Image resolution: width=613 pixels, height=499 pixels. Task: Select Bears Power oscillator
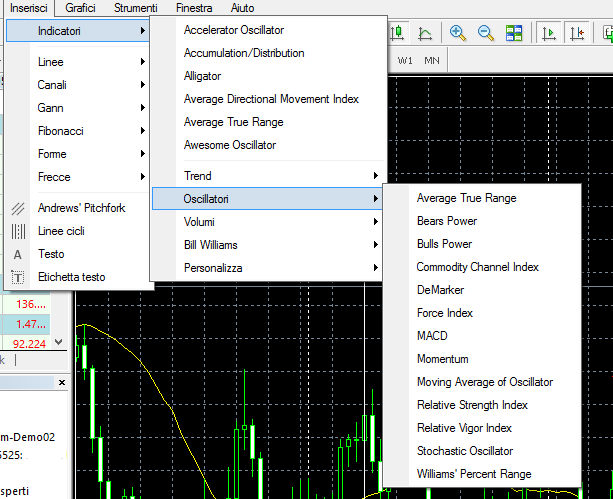(447, 221)
